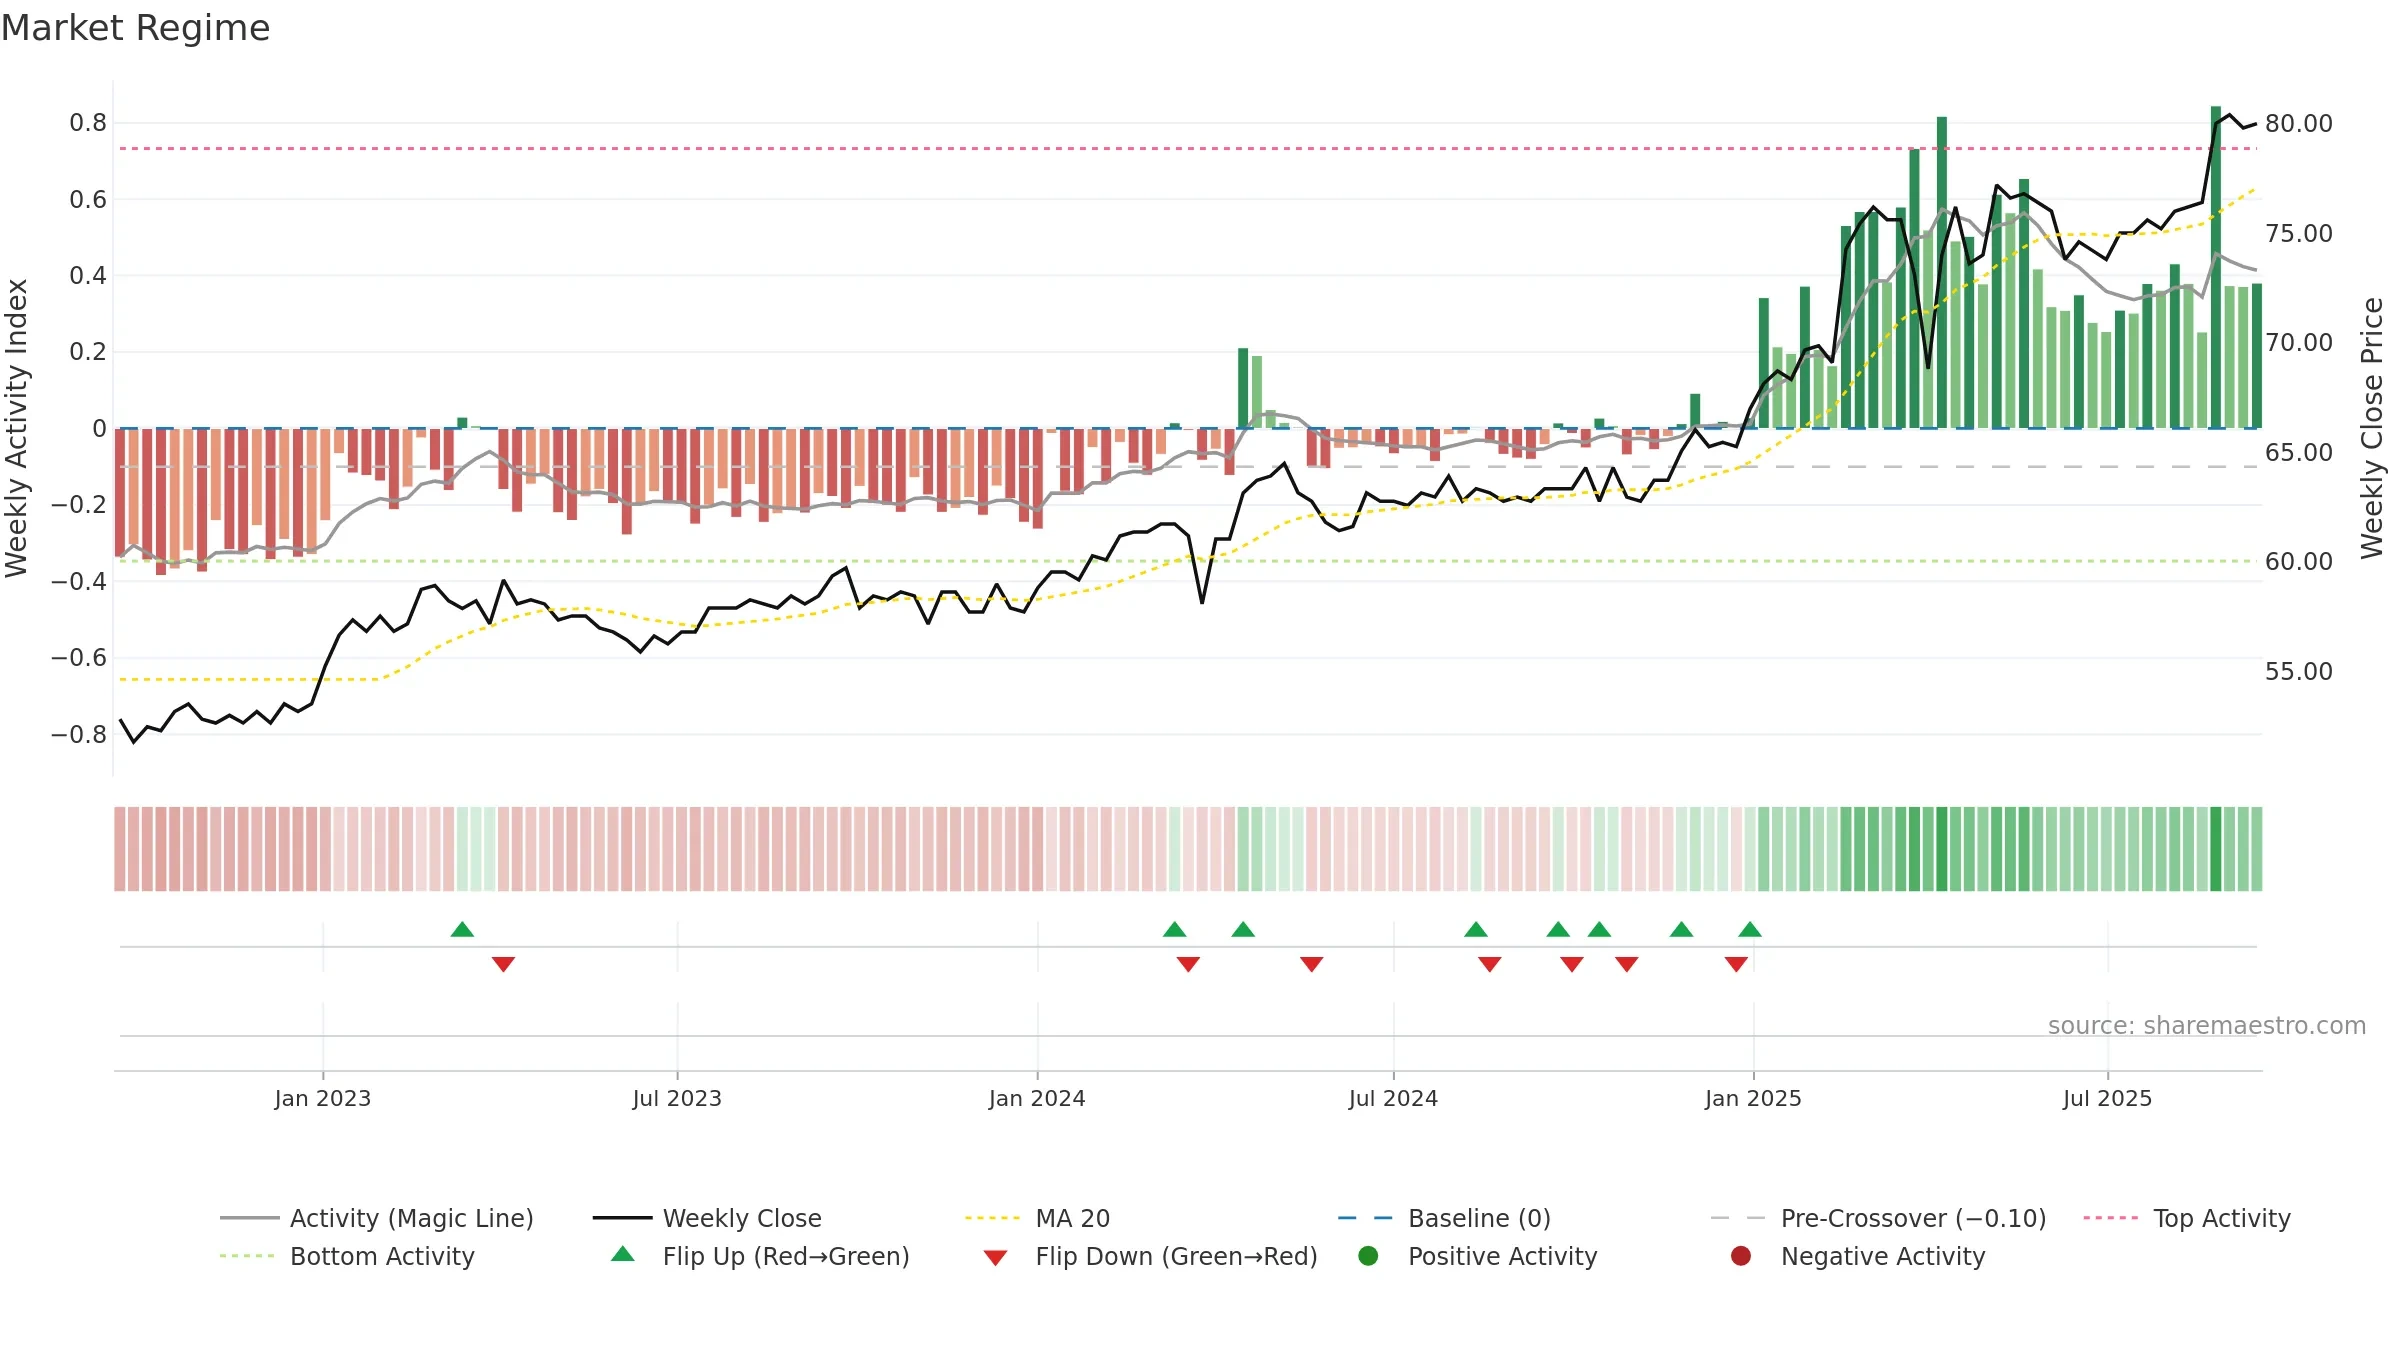Click the Weekly Close Price axis title
This screenshot has height=1350, width=2400.
[2372, 428]
